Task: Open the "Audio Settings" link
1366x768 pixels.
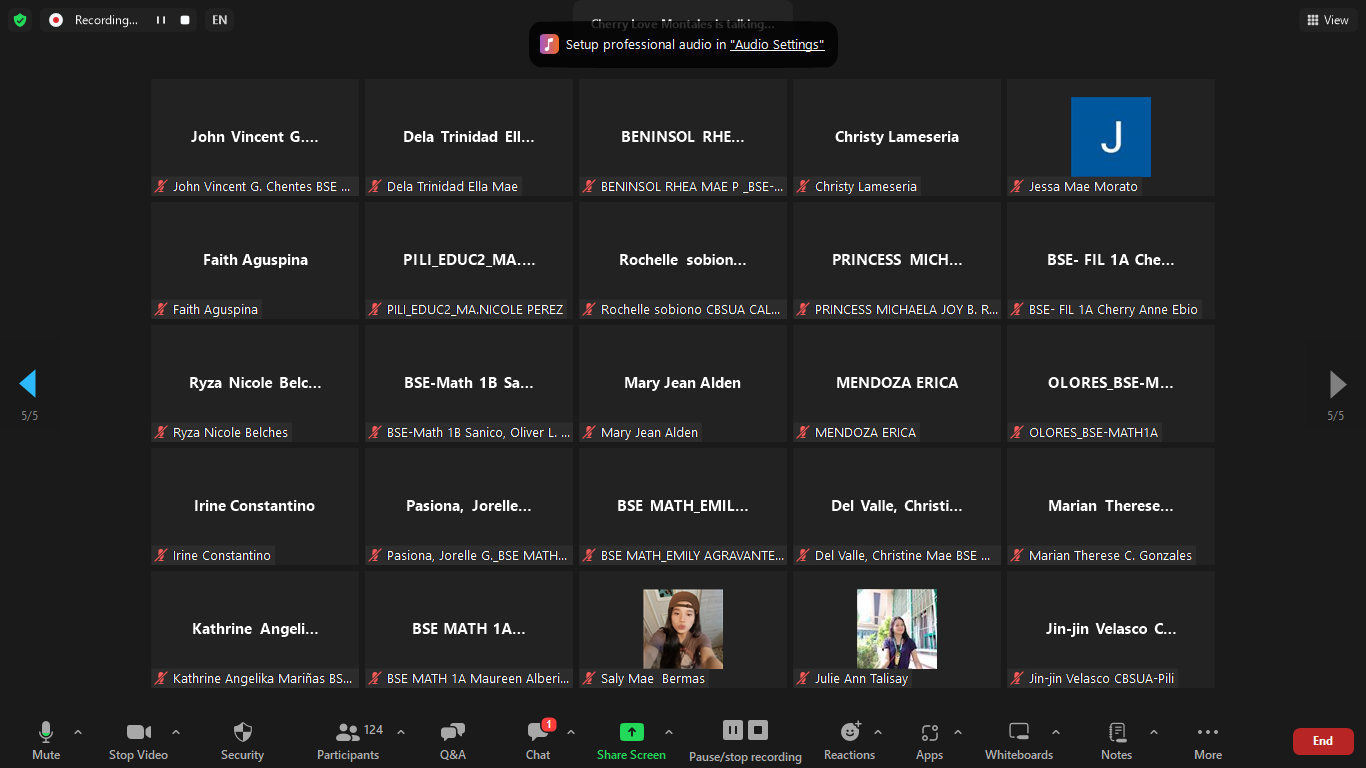Action: coord(777,45)
